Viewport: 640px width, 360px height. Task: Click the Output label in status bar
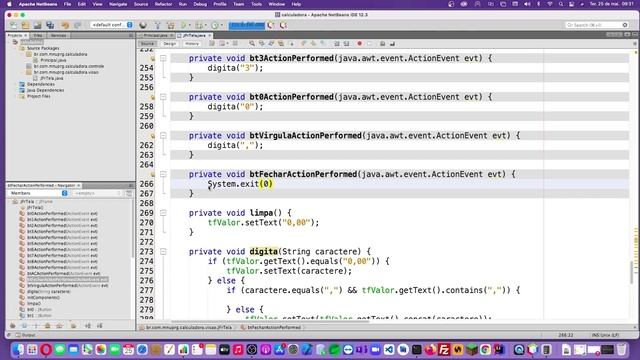(28, 335)
